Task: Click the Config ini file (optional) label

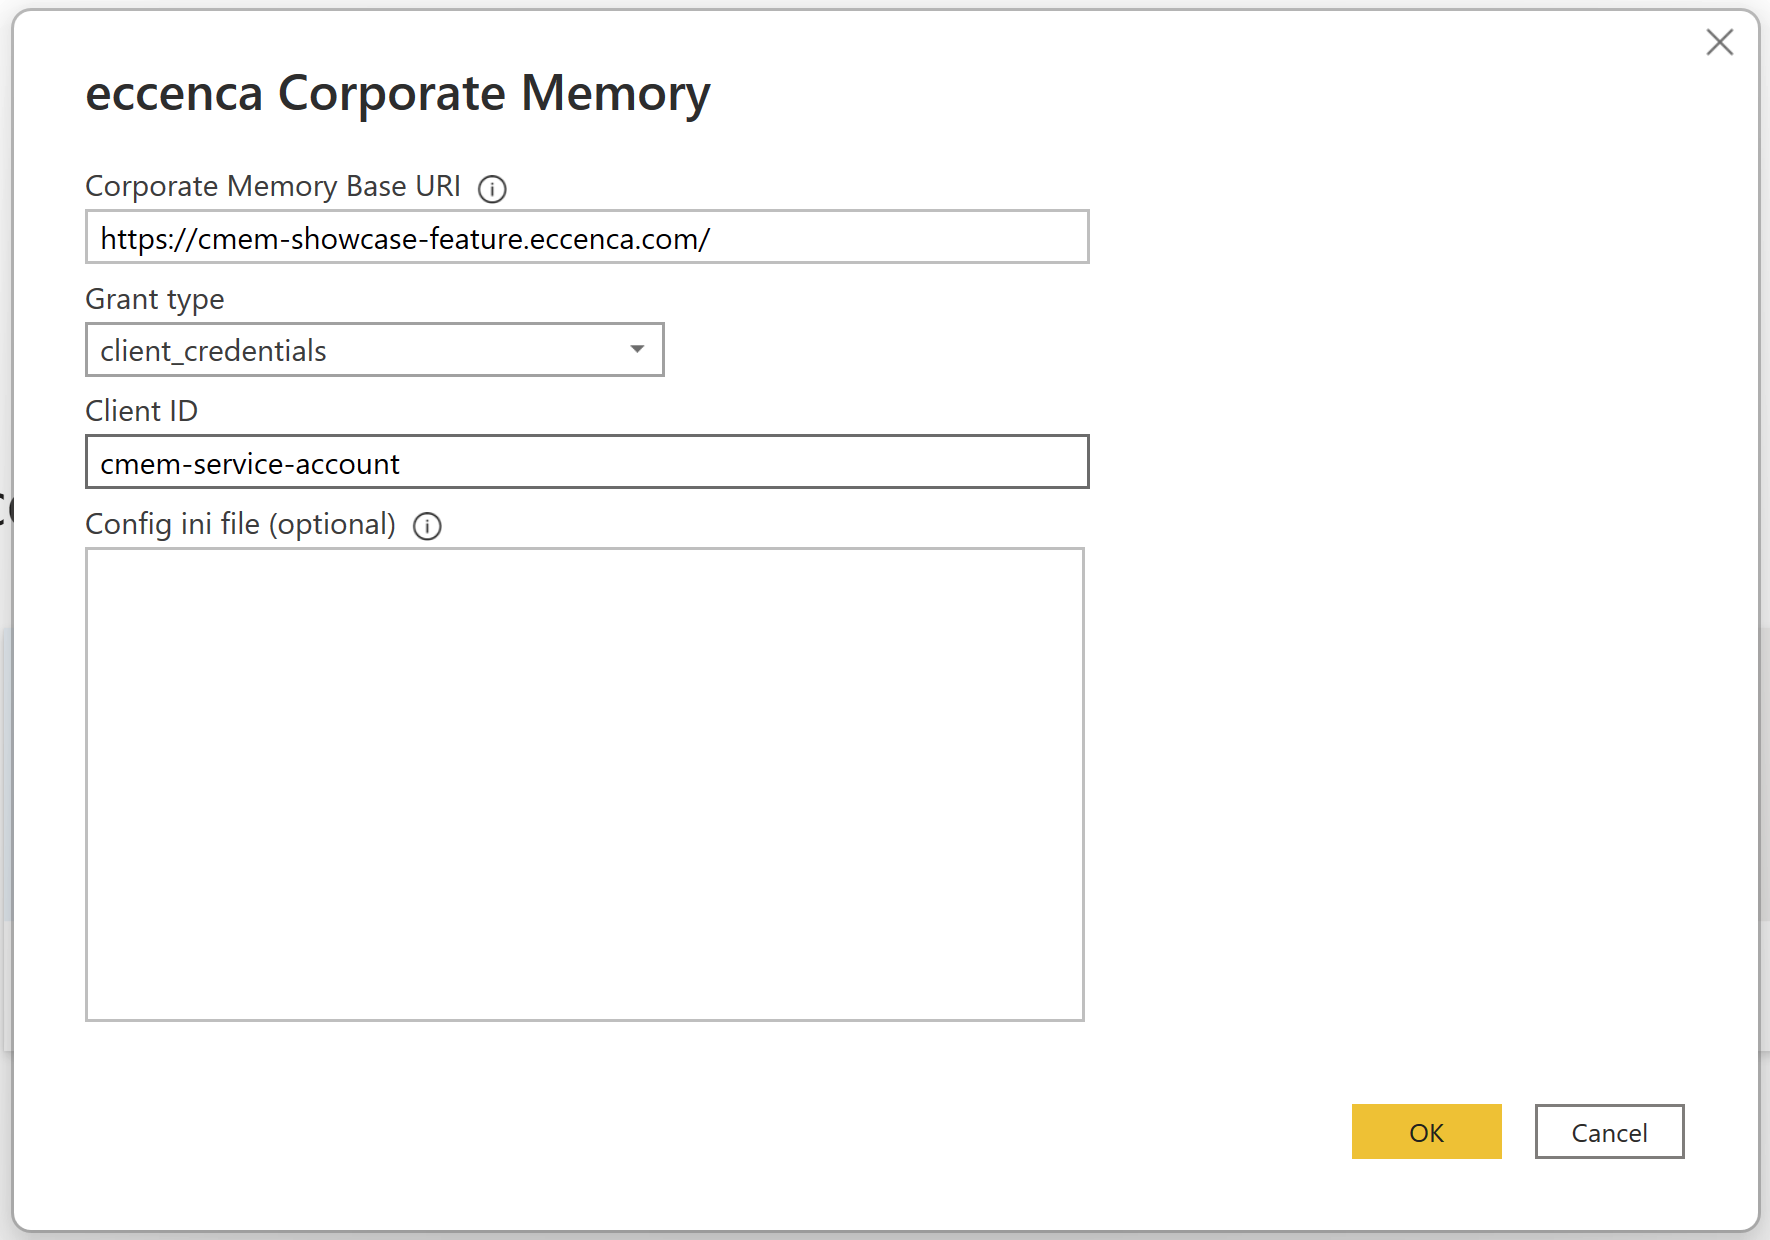Action: [240, 524]
